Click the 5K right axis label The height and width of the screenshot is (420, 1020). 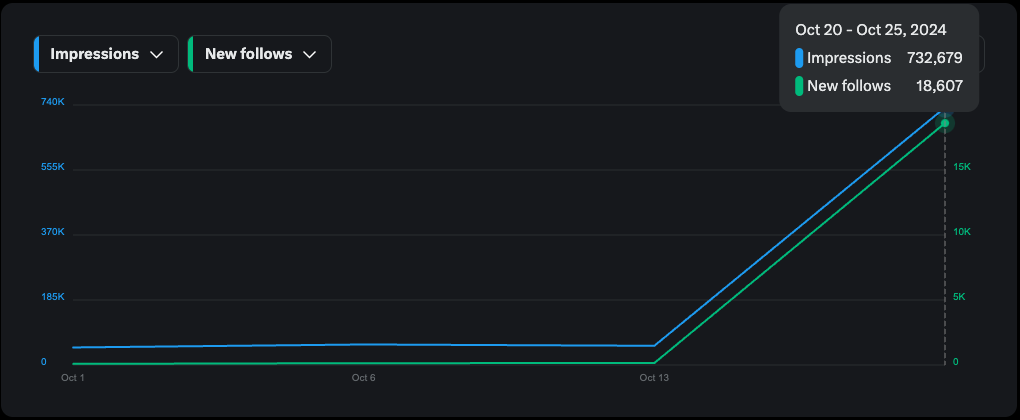pyautogui.click(x=959, y=297)
